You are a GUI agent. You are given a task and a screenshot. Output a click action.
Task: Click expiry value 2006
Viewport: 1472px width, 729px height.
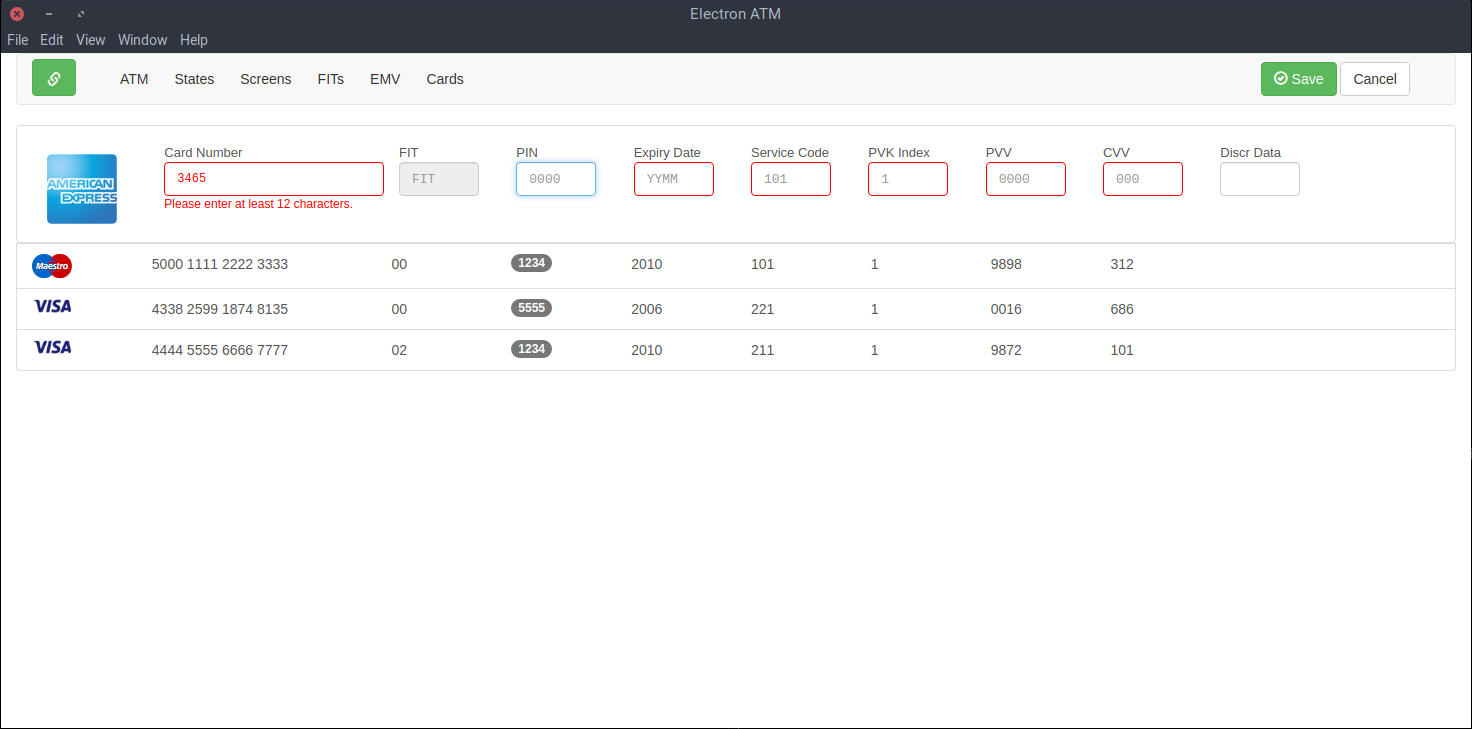click(647, 310)
